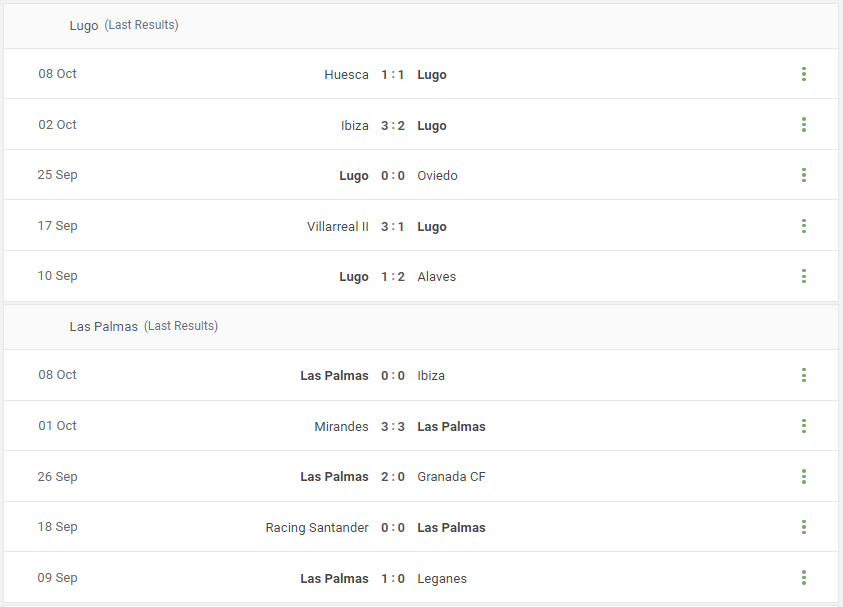This screenshot has width=843, height=607.
Task: Open Racing Santander team link
Action: [x=317, y=527]
